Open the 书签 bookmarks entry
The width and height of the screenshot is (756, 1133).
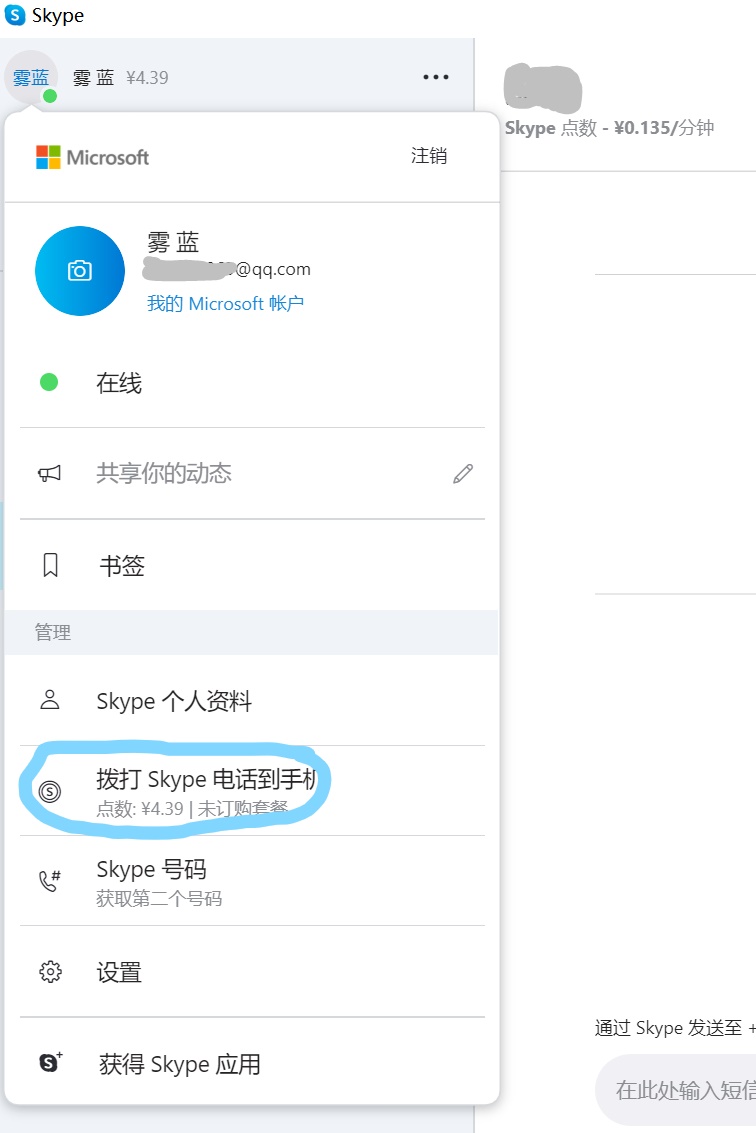122,567
